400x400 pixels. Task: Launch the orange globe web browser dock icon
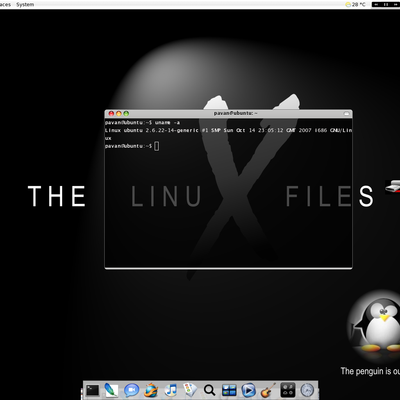pos(151,390)
